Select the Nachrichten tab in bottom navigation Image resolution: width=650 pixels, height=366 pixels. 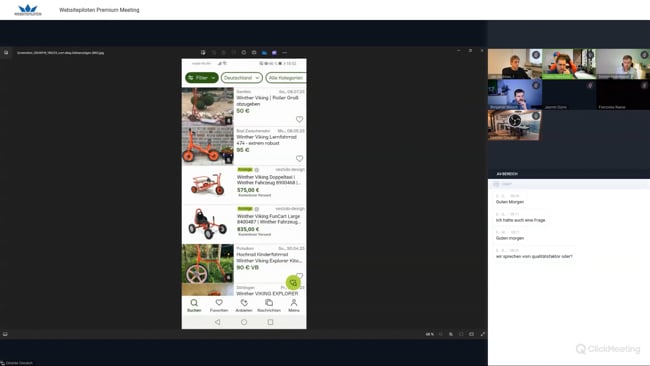point(269,305)
